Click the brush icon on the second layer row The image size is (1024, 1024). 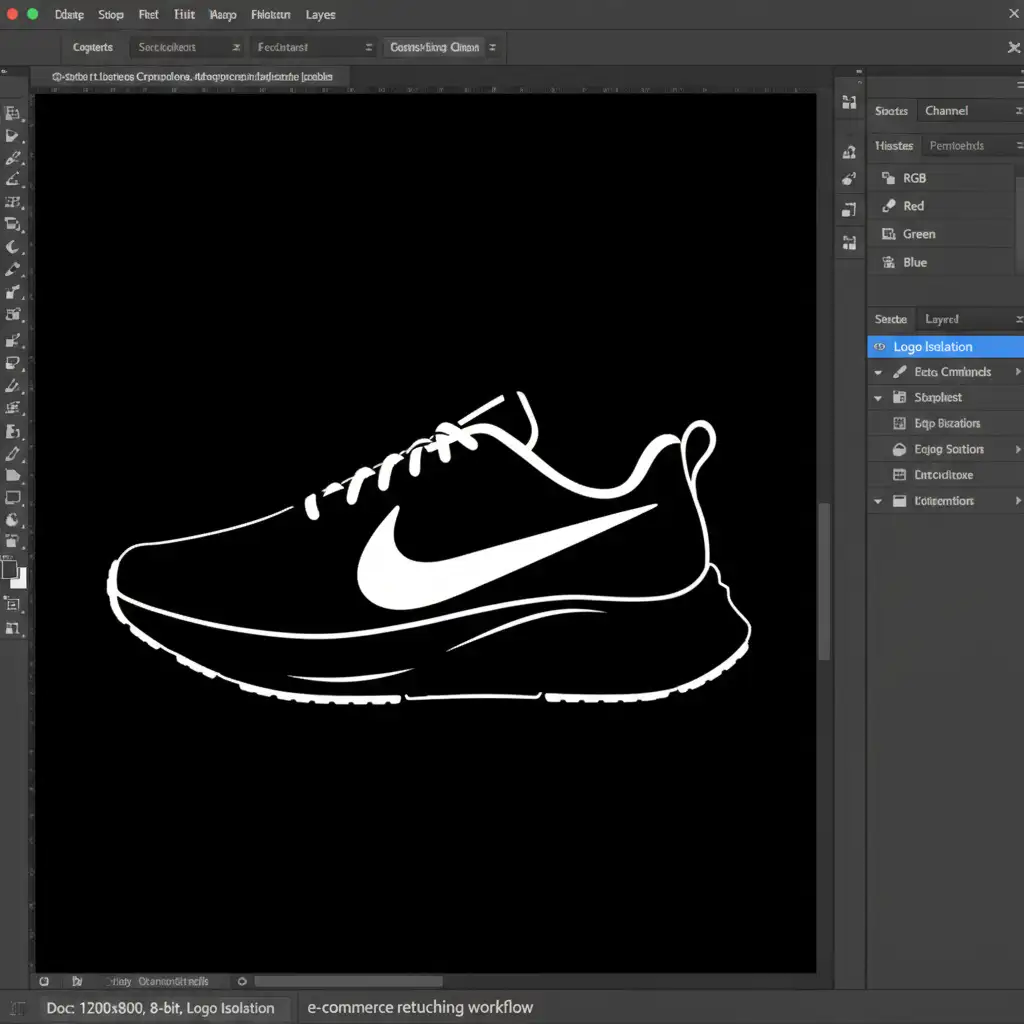[x=898, y=372]
